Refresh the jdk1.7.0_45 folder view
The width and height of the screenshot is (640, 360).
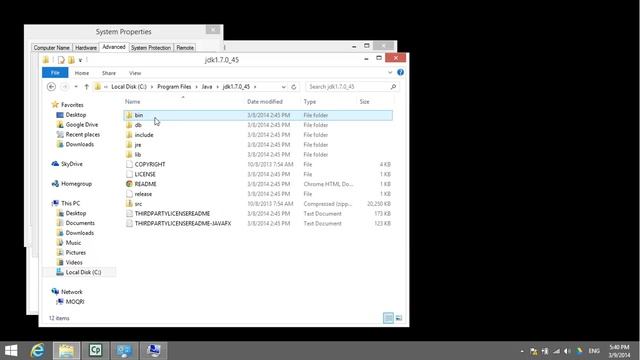293,87
